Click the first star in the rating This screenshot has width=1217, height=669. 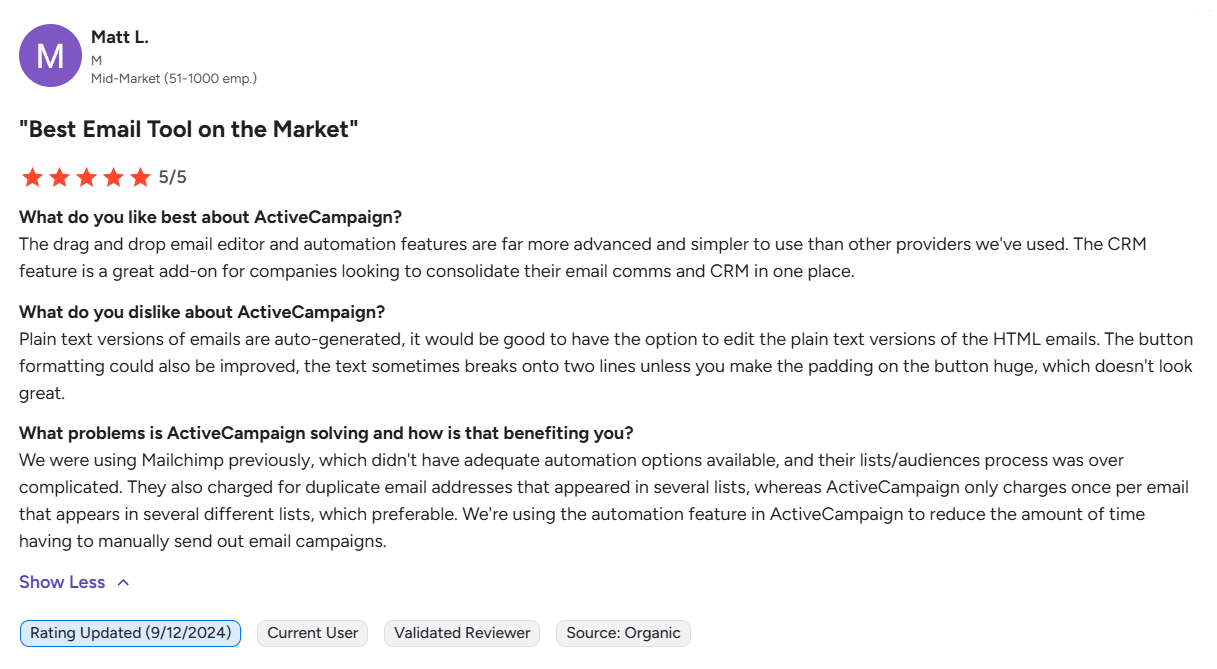[32, 177]
